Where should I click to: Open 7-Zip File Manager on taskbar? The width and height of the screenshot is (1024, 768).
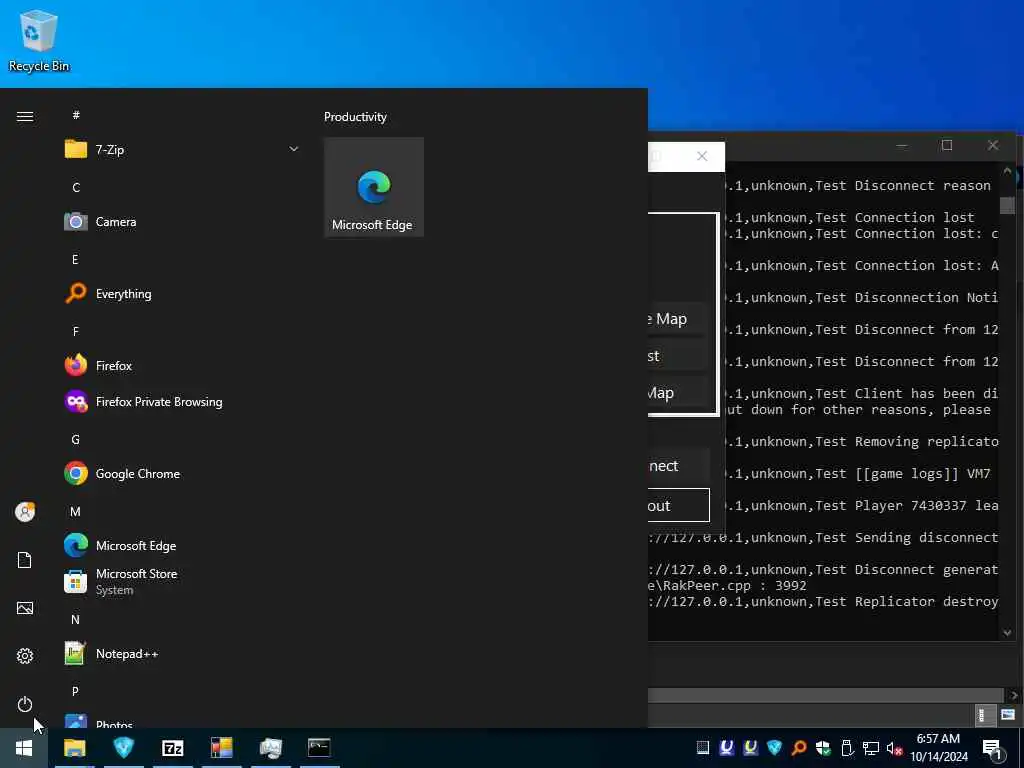coord(172,748)
